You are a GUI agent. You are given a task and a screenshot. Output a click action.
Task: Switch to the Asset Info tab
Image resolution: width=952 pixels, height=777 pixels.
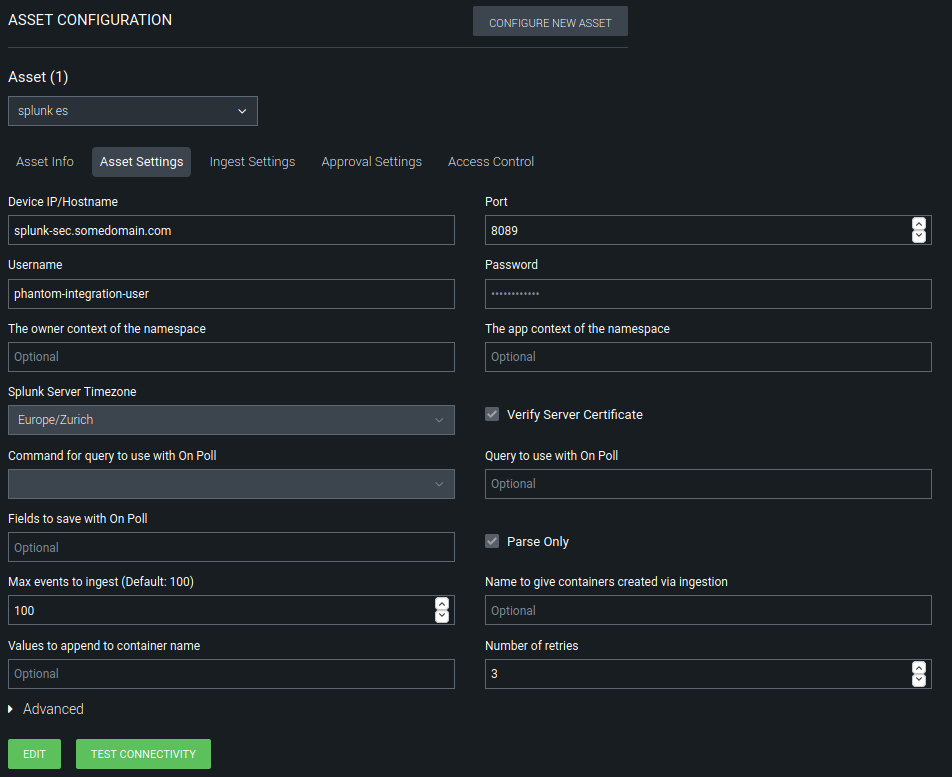tap(45, 162)
